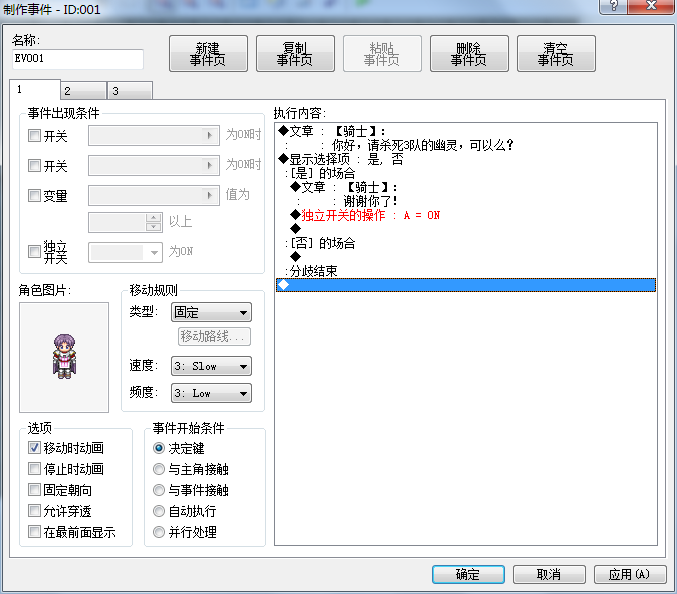This screenshot has width=677, height=594.
Task: Click the 应用(A) button
Action: tap(630, 574)
